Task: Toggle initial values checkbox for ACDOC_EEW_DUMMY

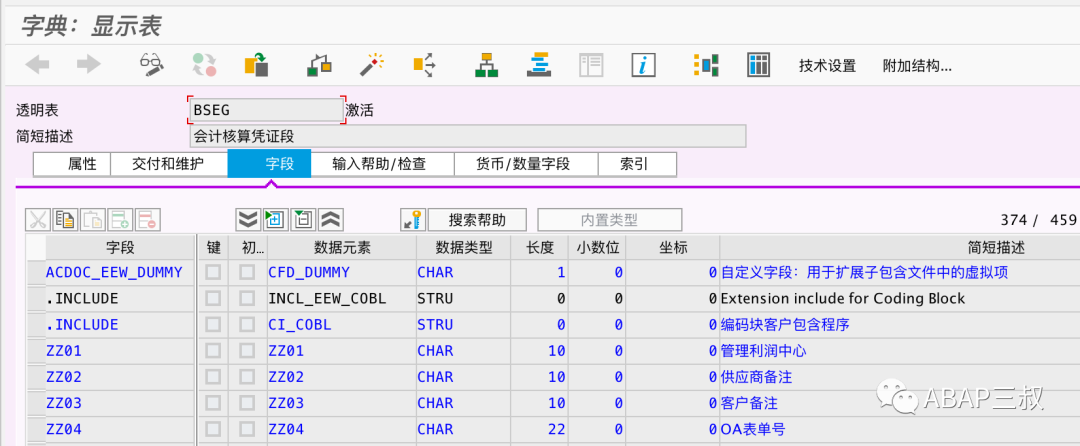Action: click(x=247, y=273)
